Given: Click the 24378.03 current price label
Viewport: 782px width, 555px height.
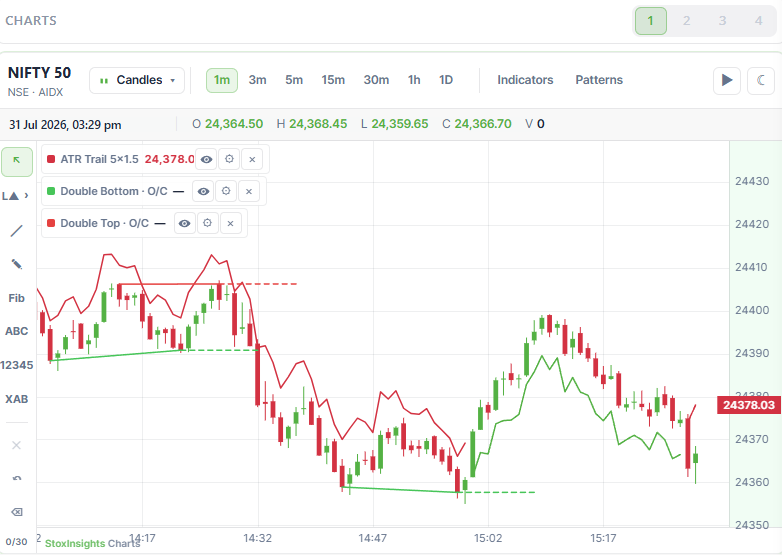Looking at the screenshot, I should pos(749,405).
